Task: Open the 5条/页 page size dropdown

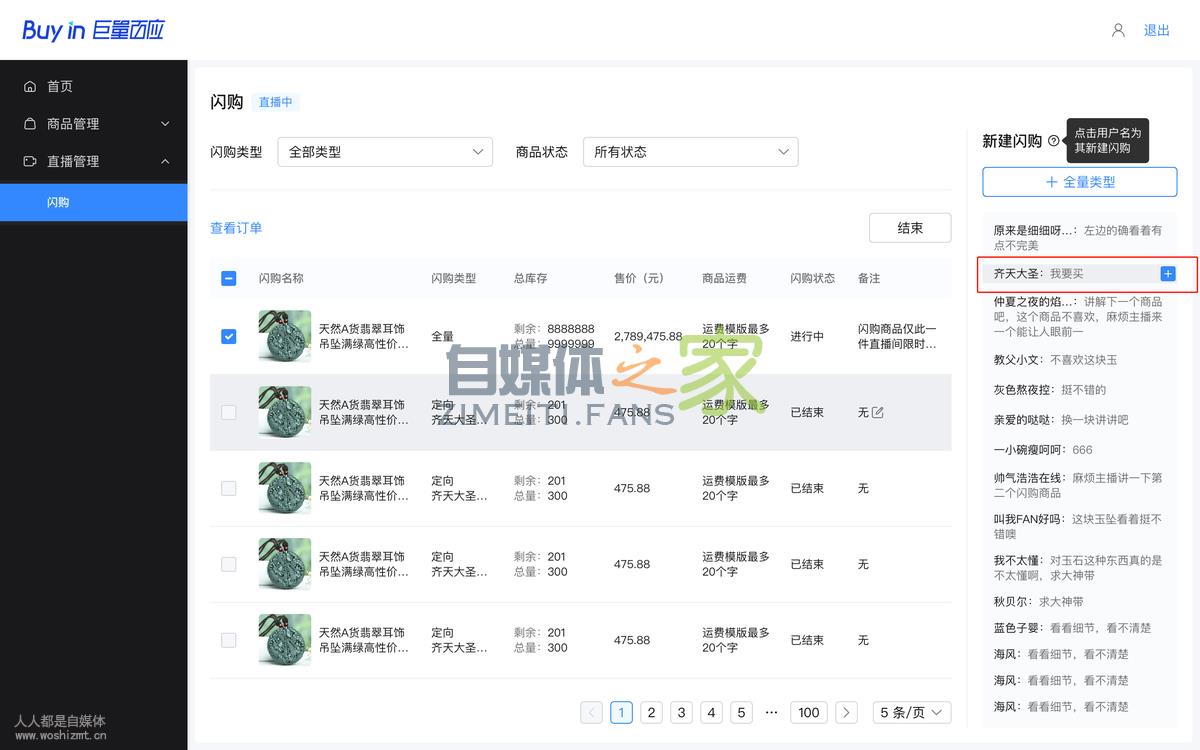Action: (911, 712)
